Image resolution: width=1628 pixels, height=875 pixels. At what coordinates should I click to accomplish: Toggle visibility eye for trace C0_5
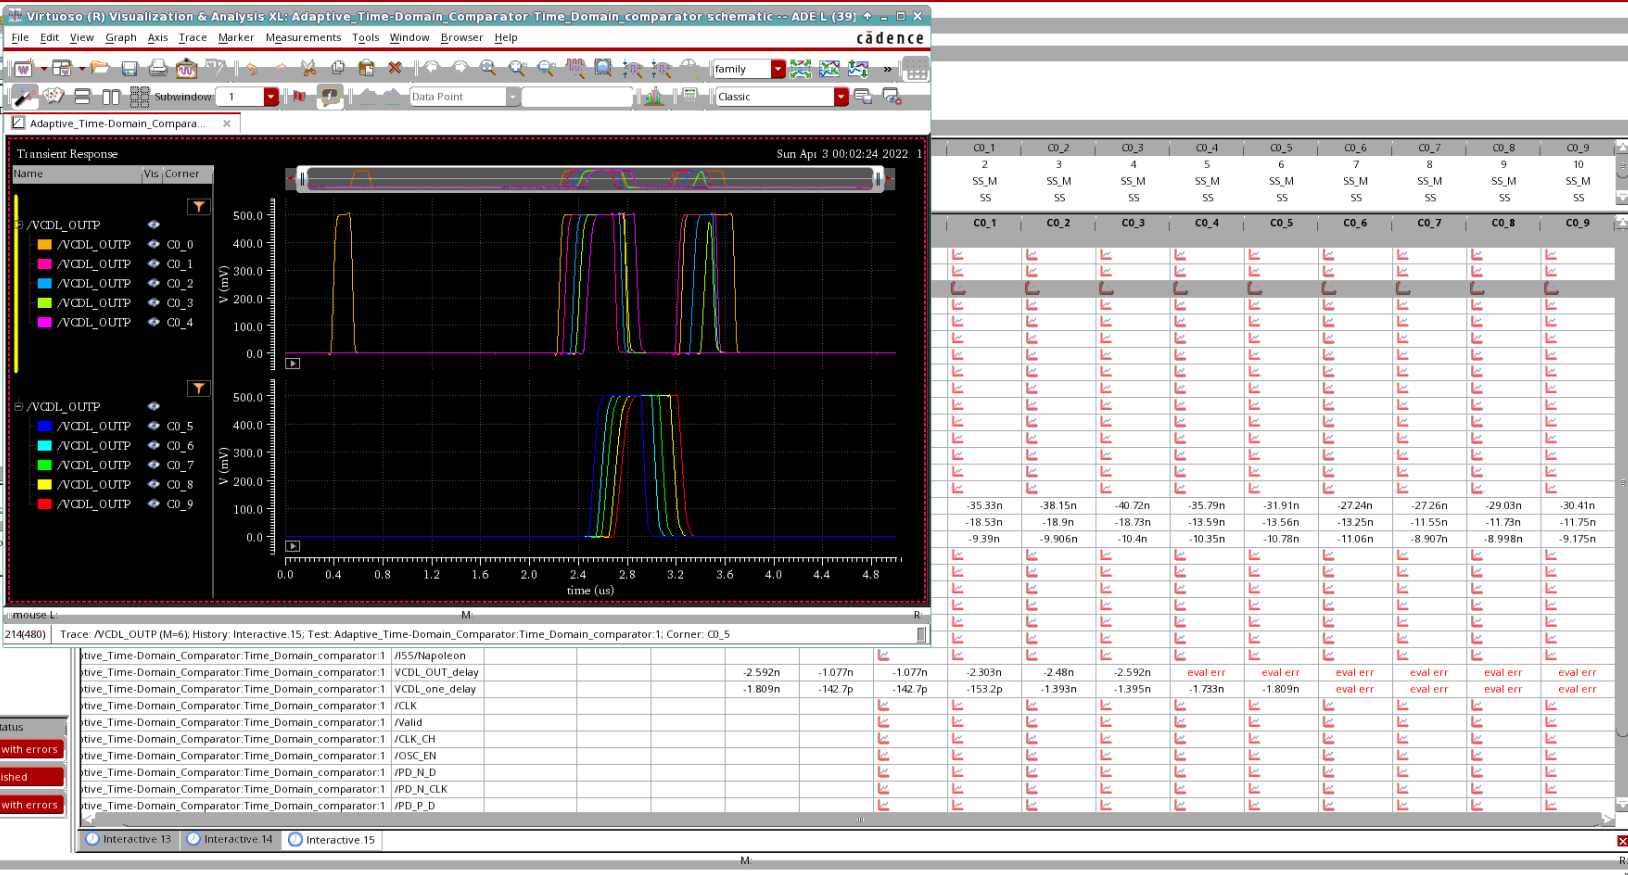(x=154, y=426)
